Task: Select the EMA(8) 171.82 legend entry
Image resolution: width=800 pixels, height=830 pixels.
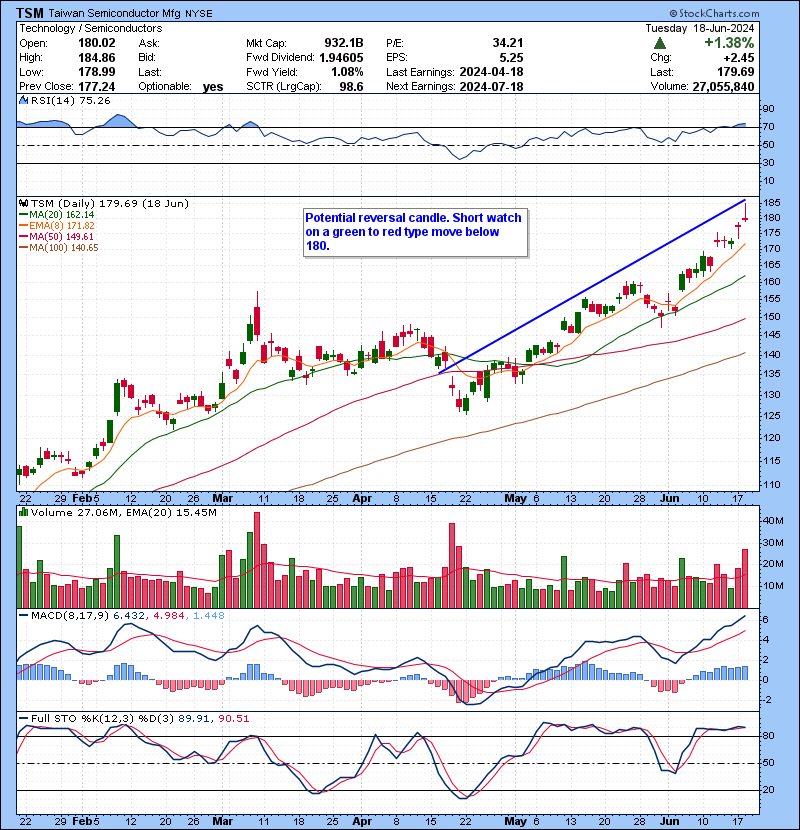Action: pyautogui.click(x=56, y=225)
